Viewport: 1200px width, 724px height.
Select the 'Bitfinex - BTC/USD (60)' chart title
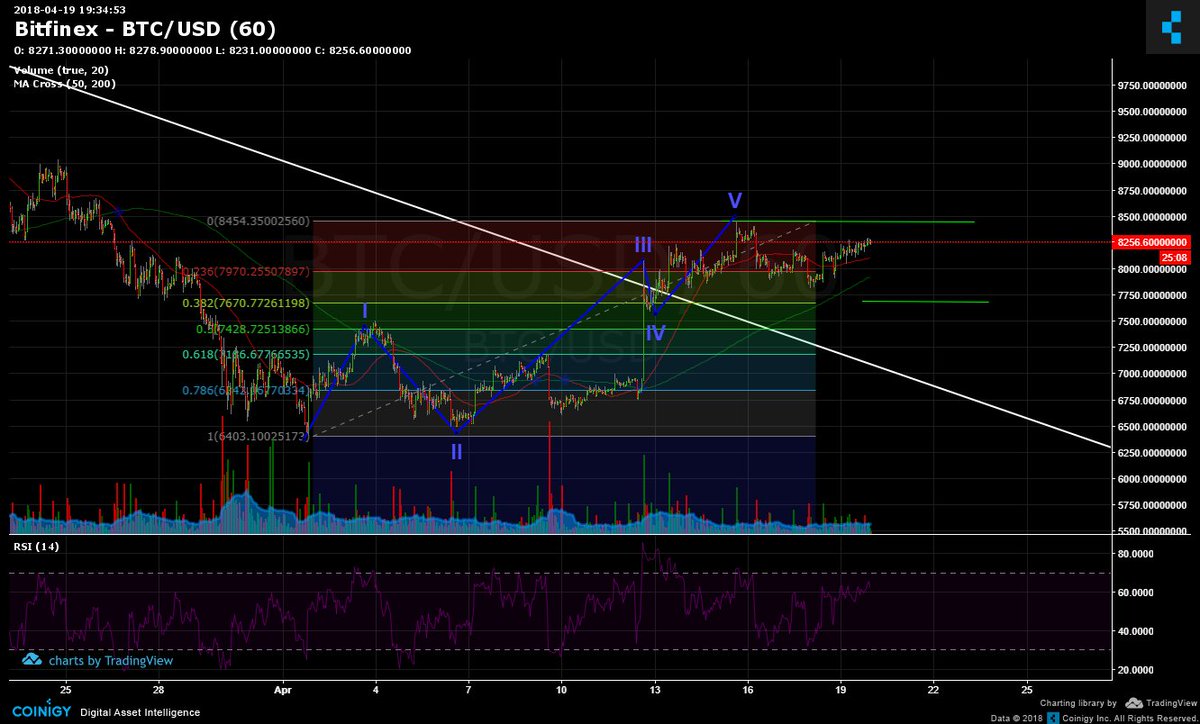tap(144, 29)
